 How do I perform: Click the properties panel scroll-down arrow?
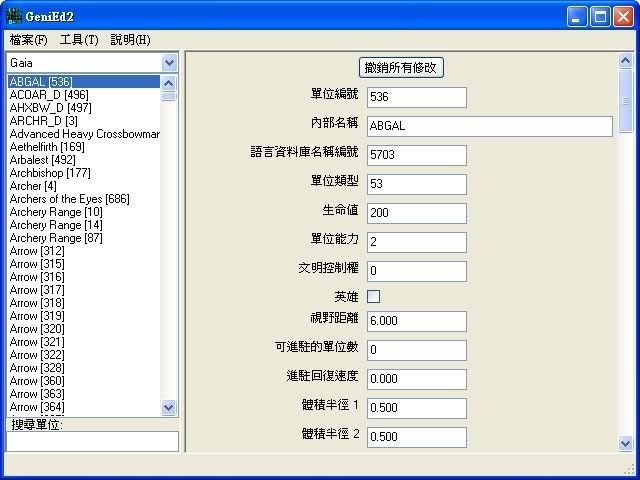626,443
